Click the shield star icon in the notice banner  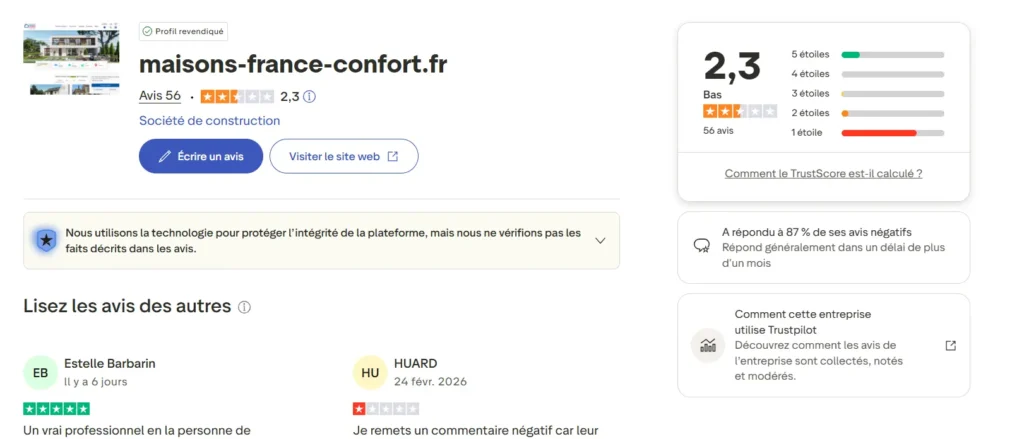click(45, 240)
